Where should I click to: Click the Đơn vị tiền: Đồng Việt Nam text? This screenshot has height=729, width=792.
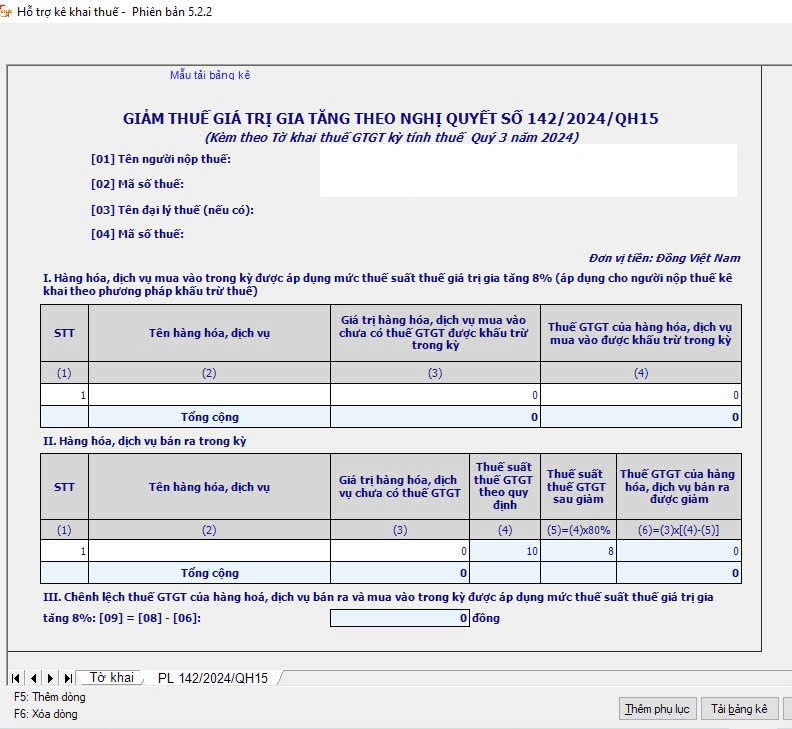click(x=664, y=258)
